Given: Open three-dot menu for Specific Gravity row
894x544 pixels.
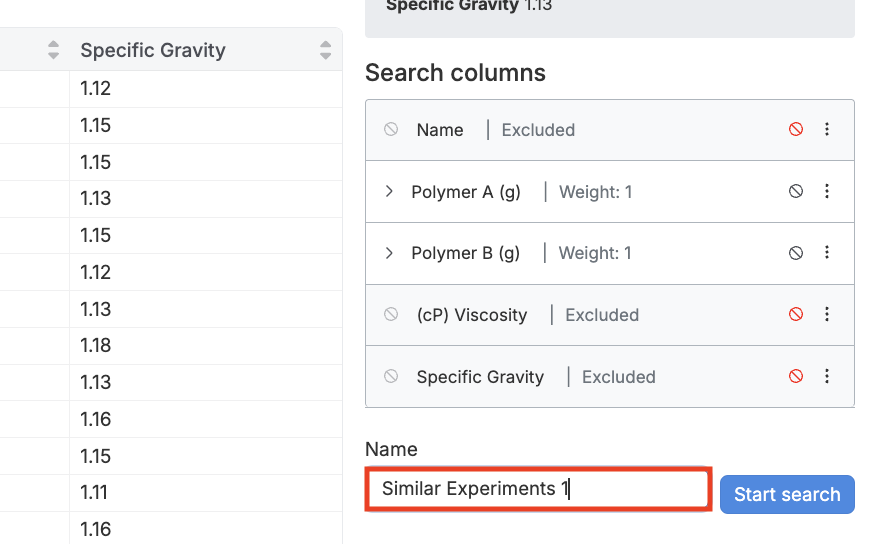Looking at the screenshot, I should pos(827,377).
